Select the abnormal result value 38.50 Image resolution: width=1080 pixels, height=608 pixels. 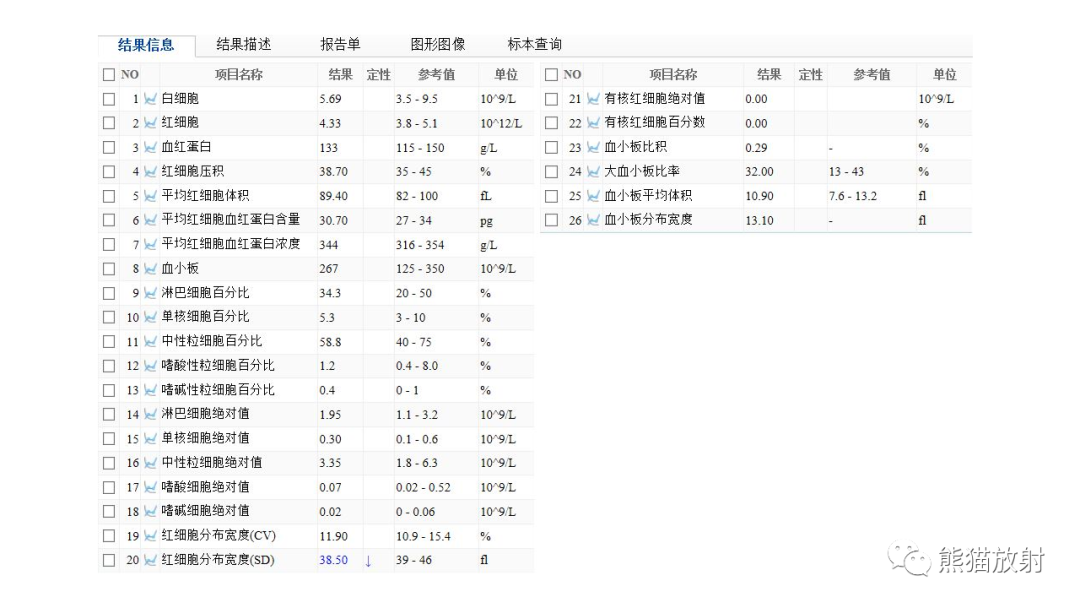pos(333,560)
